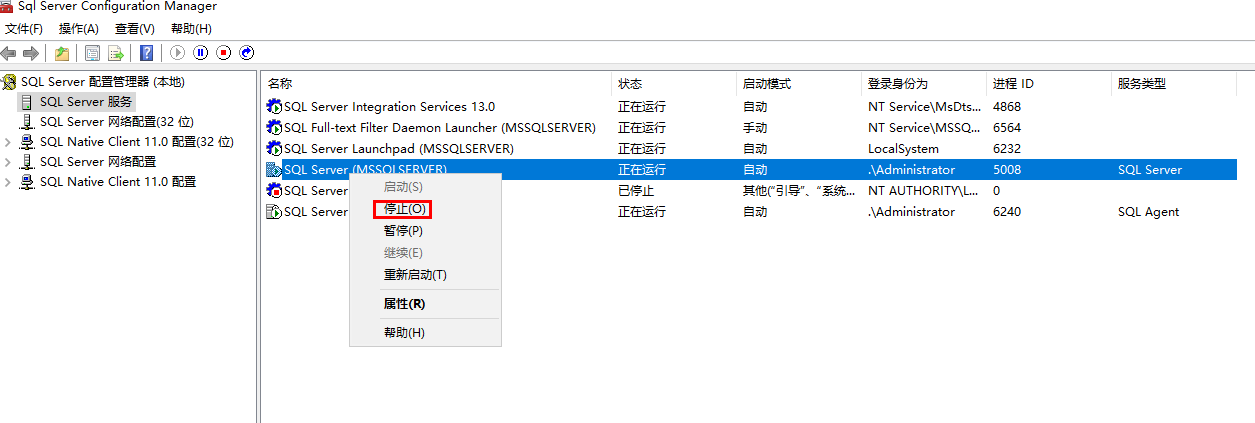
Task: Open Help via the question mark icon
Action: pos(147,53)
